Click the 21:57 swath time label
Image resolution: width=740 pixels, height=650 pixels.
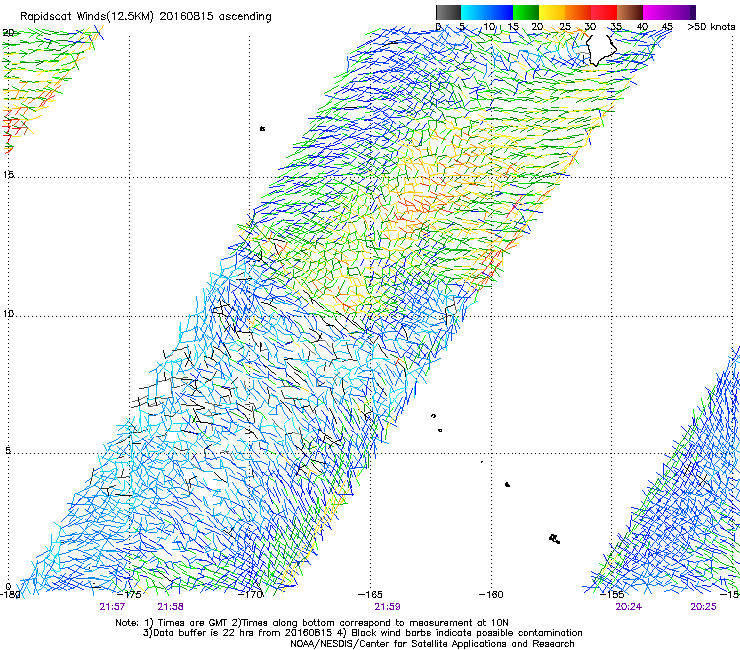pos(112,607)
